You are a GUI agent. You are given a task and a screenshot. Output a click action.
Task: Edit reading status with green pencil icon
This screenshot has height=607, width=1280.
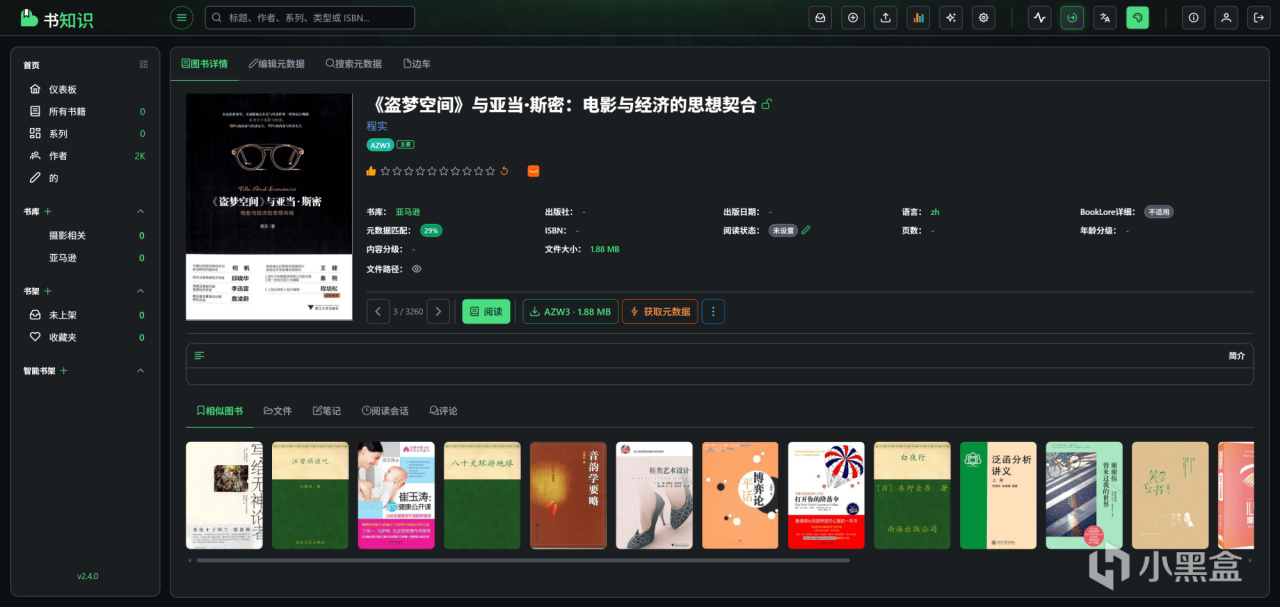pyautogui.click(x=806, y=230)
